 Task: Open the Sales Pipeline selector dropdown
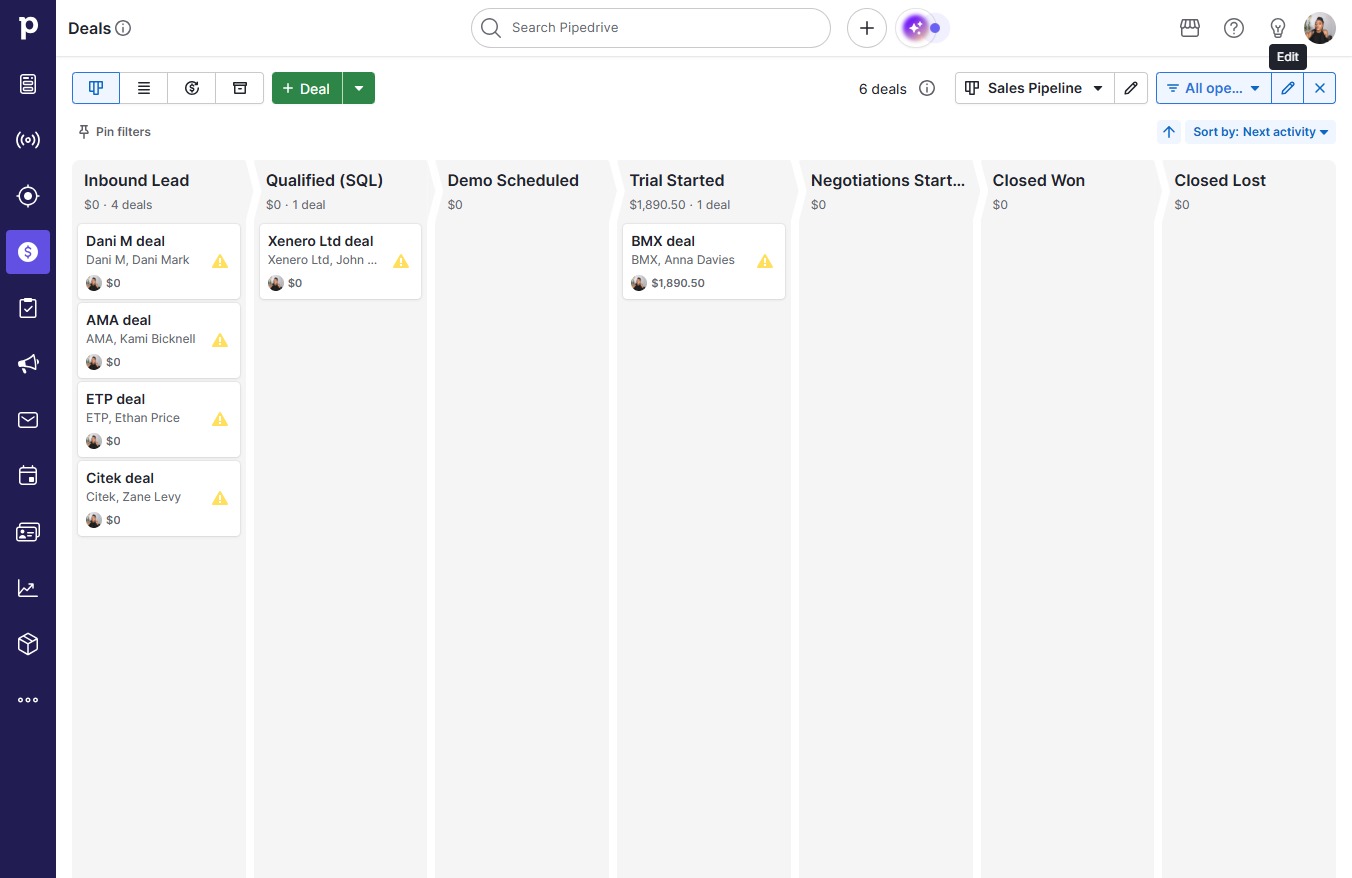[x=1035, y=88]
